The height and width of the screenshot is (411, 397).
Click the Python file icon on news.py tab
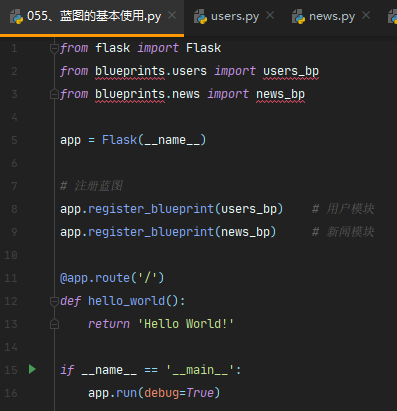pos(299,17)
